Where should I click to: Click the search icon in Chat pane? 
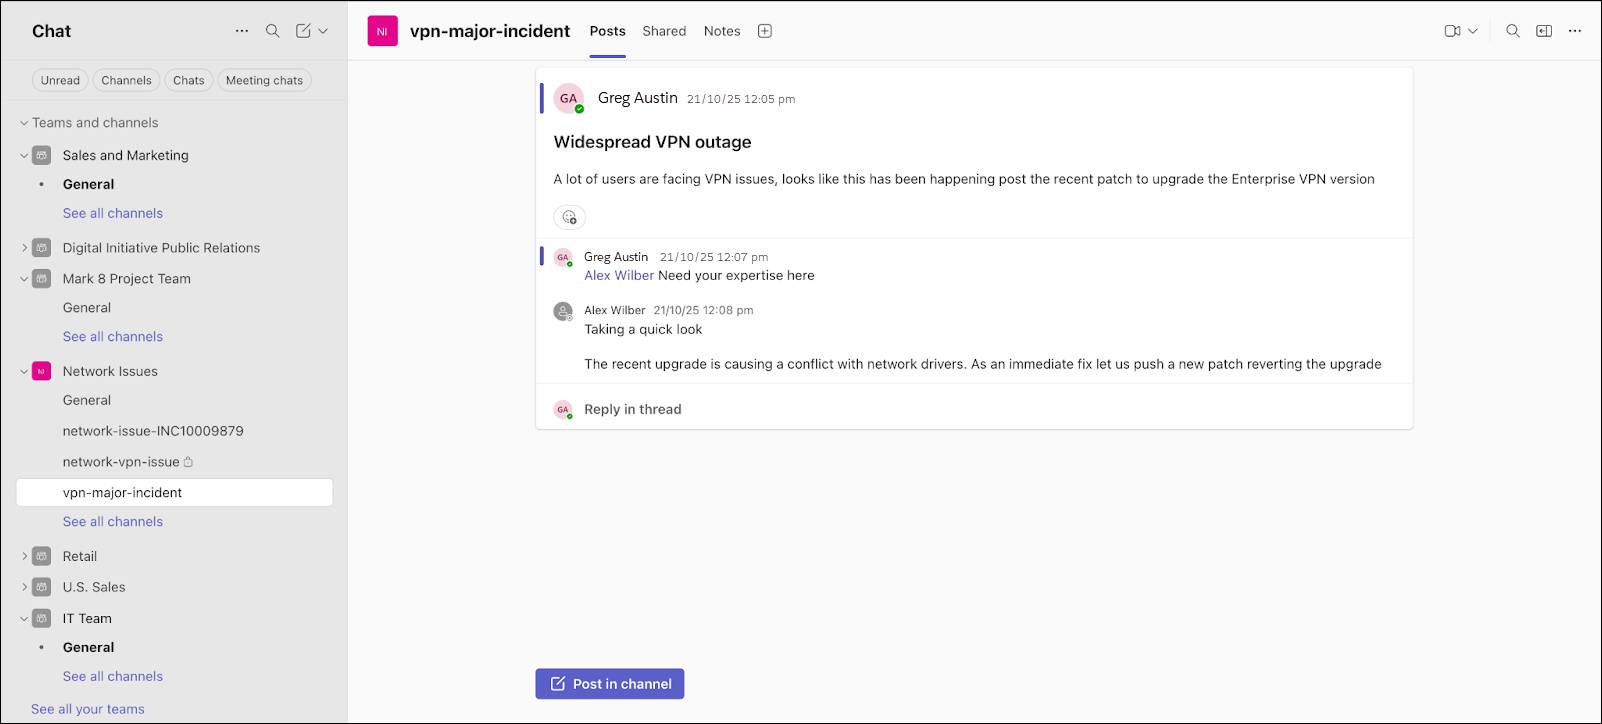click(x=272, y=31)
